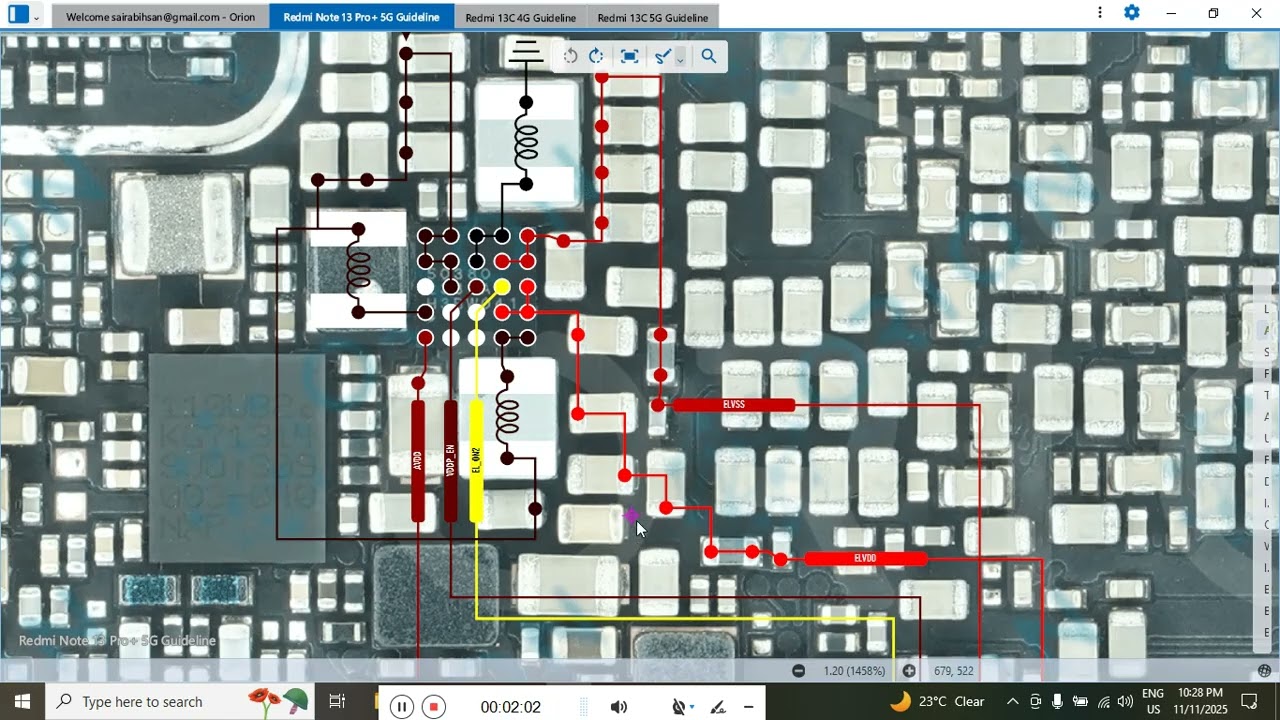Viewport: 1280px width, 720px height.
Task: Select the draw/annotate brush tool
Action: [662, 56]
